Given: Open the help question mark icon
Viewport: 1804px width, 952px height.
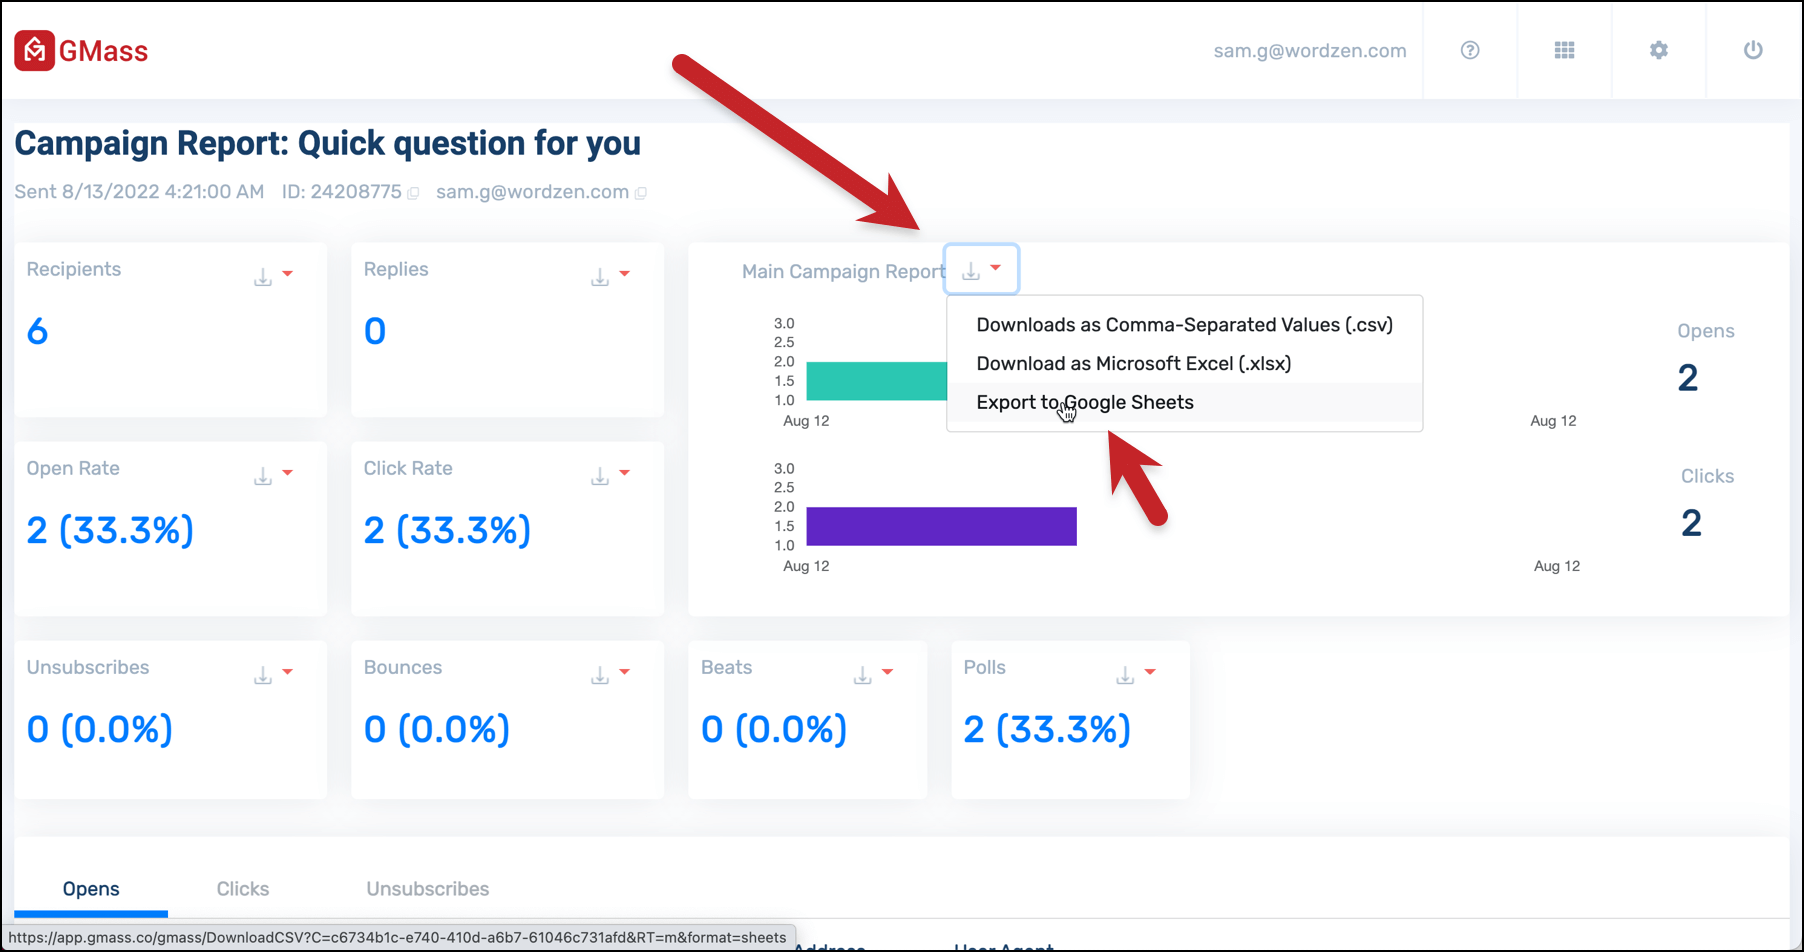Looking at the screenshot, I should point(1470,50).
